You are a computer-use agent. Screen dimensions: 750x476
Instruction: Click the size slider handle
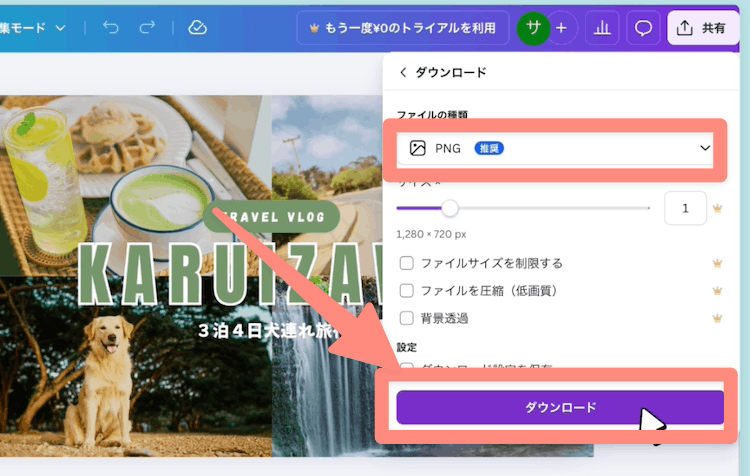(449, 208)
